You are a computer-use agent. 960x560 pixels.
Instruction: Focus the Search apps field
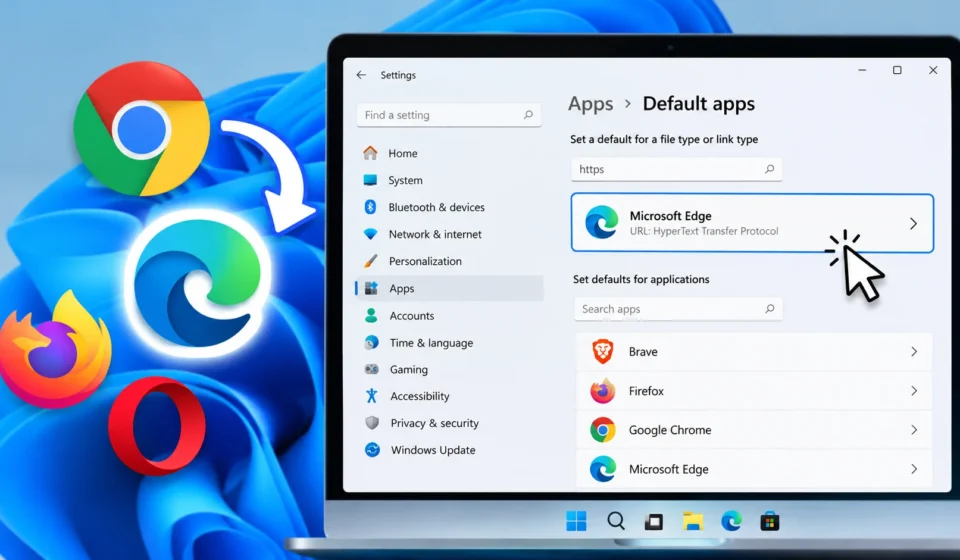(x=678, y=309)
